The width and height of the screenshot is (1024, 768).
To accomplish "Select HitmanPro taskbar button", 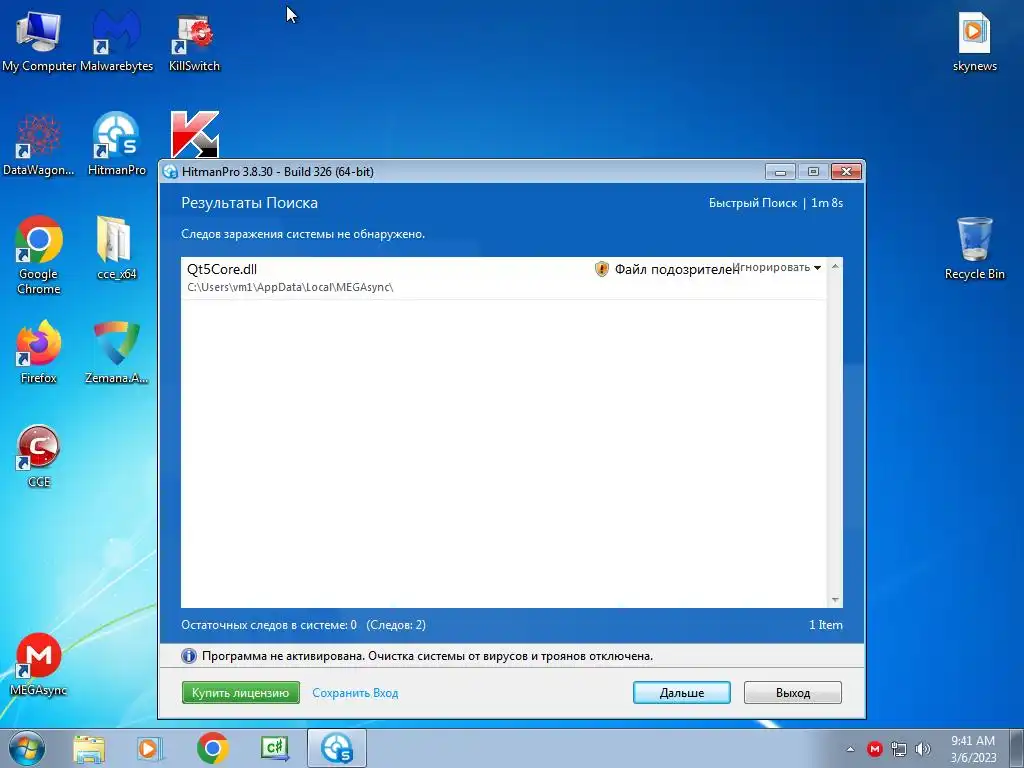I will [x=337, y=748].
